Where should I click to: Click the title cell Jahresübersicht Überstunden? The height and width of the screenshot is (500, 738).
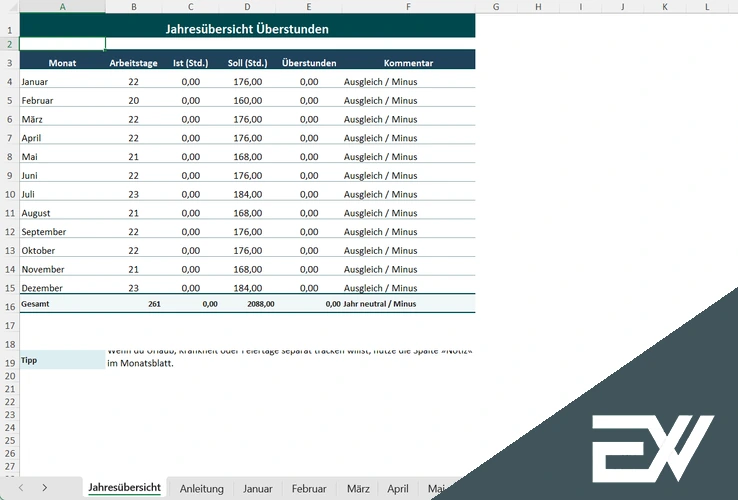pos(248,26)
